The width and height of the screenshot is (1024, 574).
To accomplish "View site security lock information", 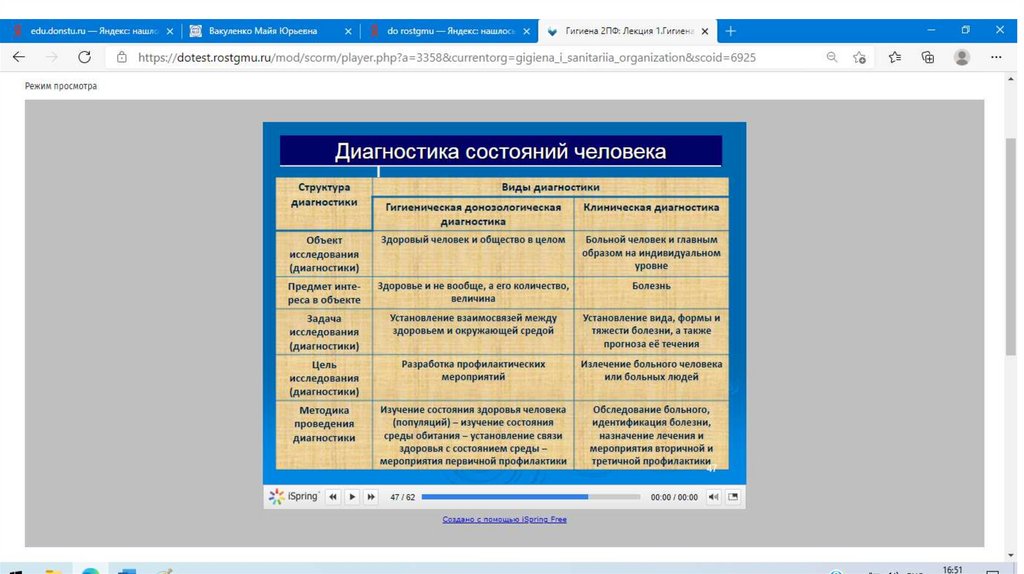I will [121, 57].
